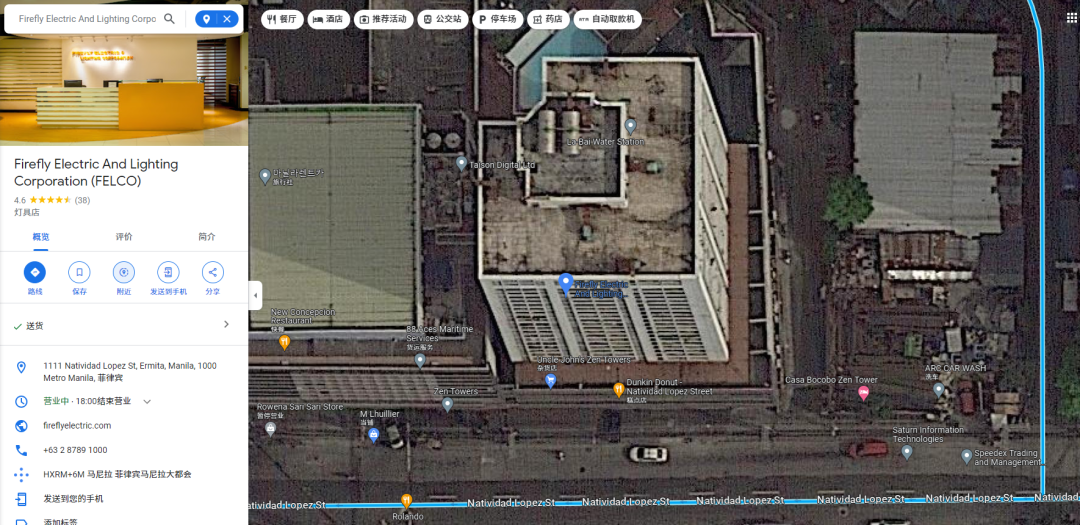Click the phone number +63 2 8789 1000

[x=75, y=450]
